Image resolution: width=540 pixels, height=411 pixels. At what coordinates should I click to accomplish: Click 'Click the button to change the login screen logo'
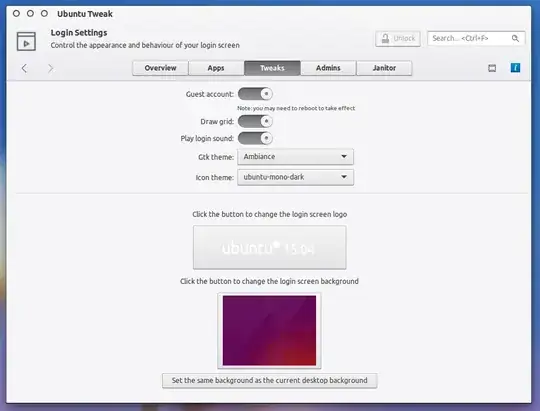click(x=270, y=214)
